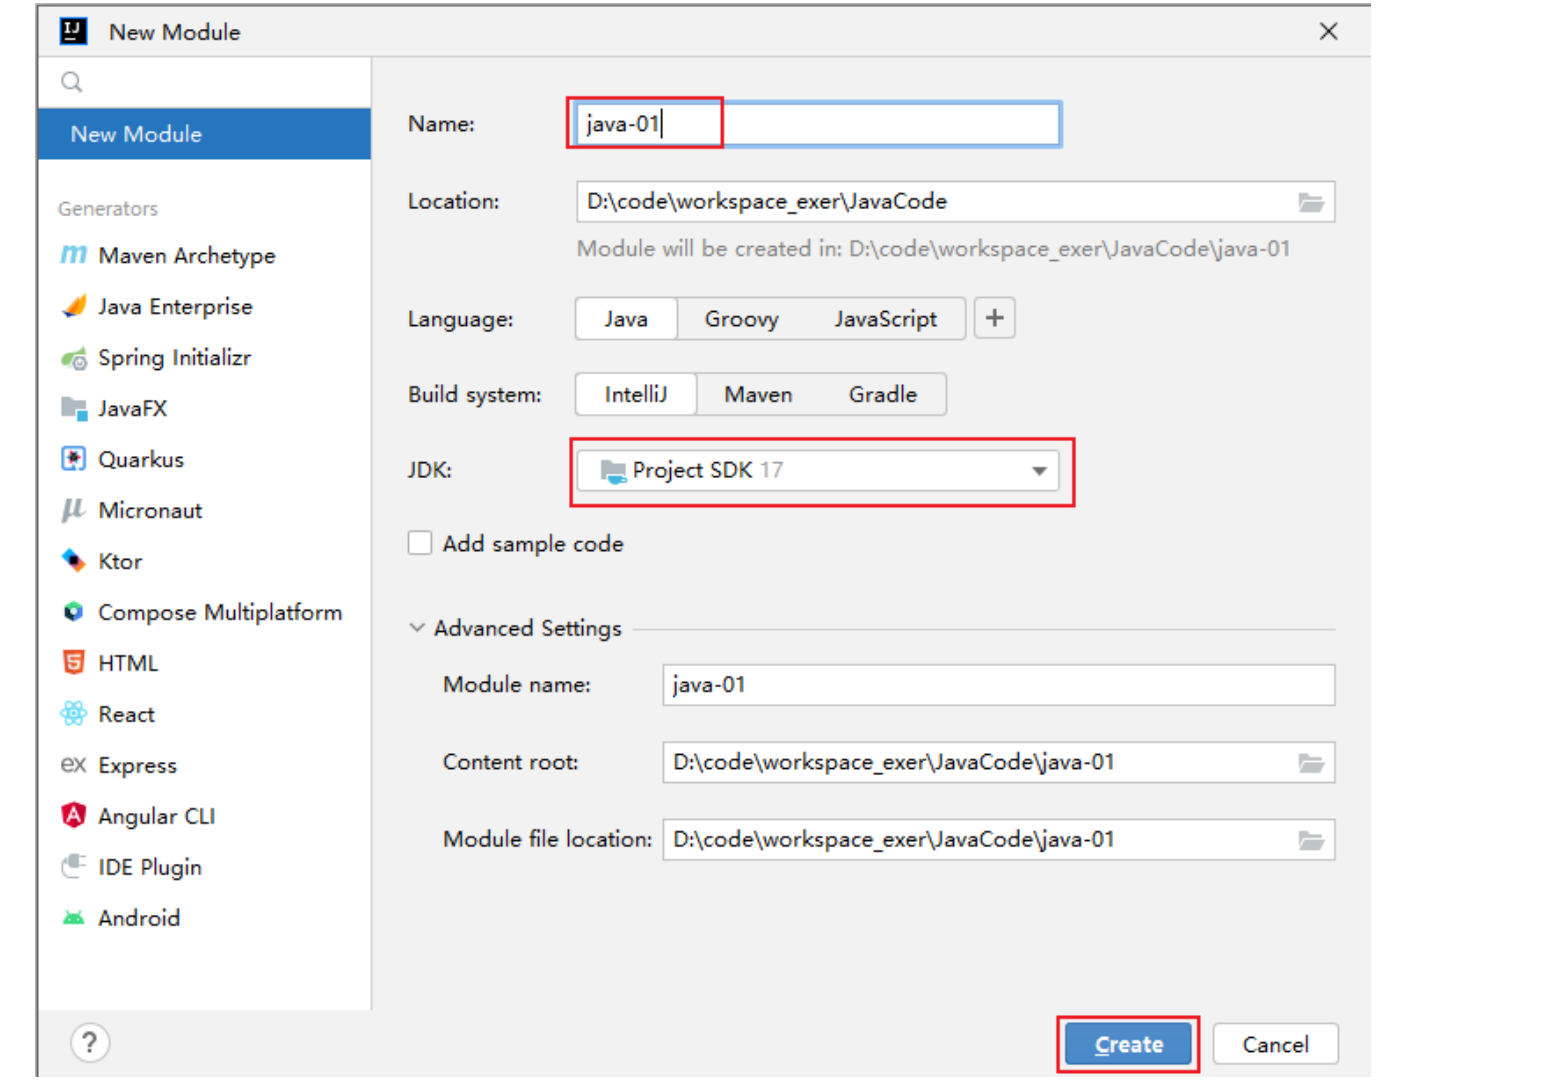
Task: Click the Ktor generator icon
Action: pyautogui.click(x=73, y=561)
